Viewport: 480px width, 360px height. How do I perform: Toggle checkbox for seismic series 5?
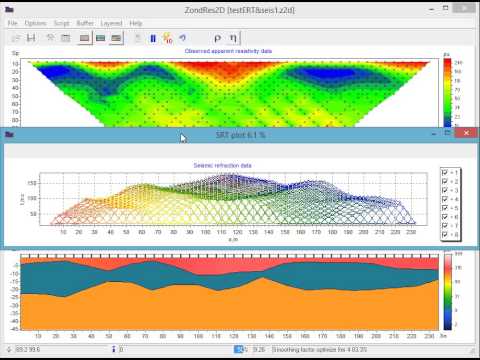click(445, 208)
